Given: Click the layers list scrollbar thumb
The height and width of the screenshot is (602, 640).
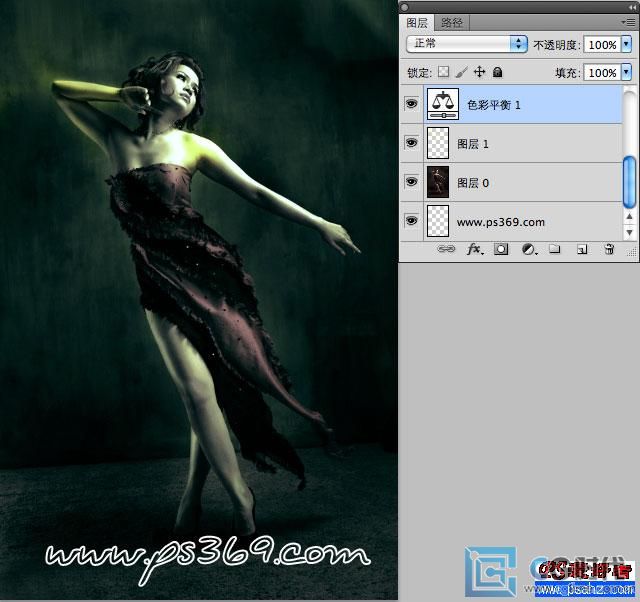Looking at the screenshot, I should click(x=629, y=182).
